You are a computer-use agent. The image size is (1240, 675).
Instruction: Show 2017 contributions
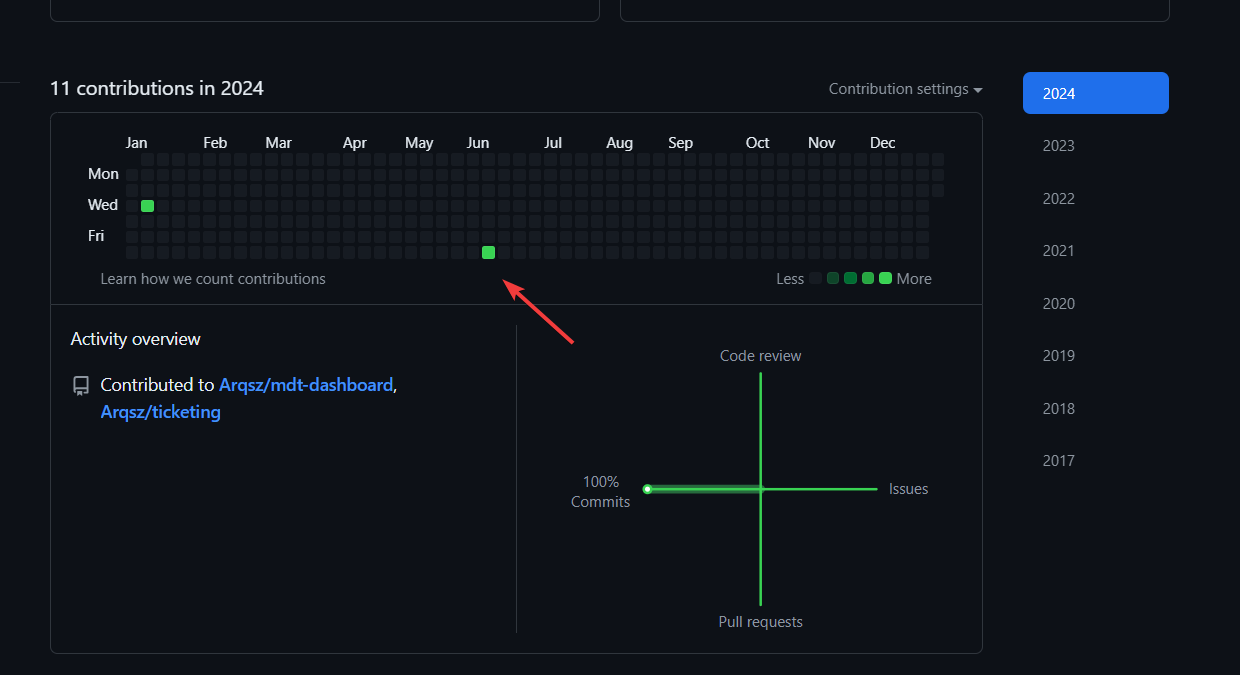[x=1058, y=461]
